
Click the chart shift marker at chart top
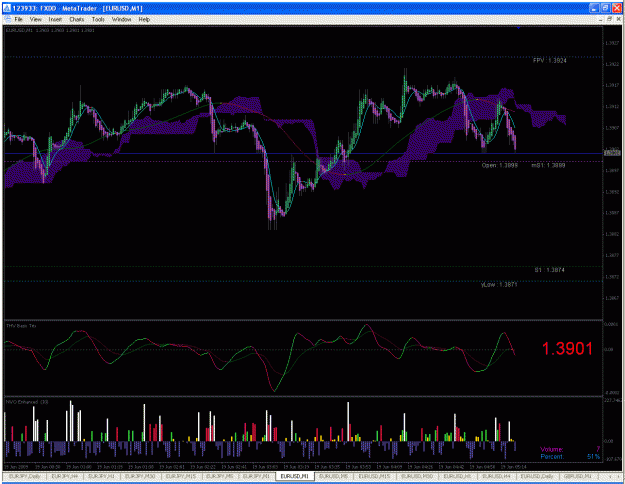(518, 28)
